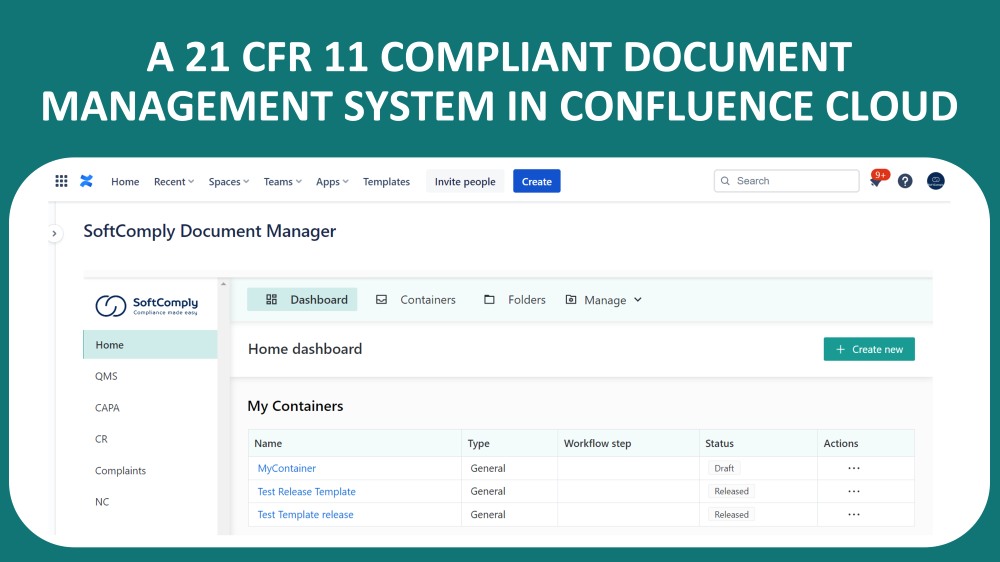
Task: Click the search magnifier icon
Action: [725, 181]
